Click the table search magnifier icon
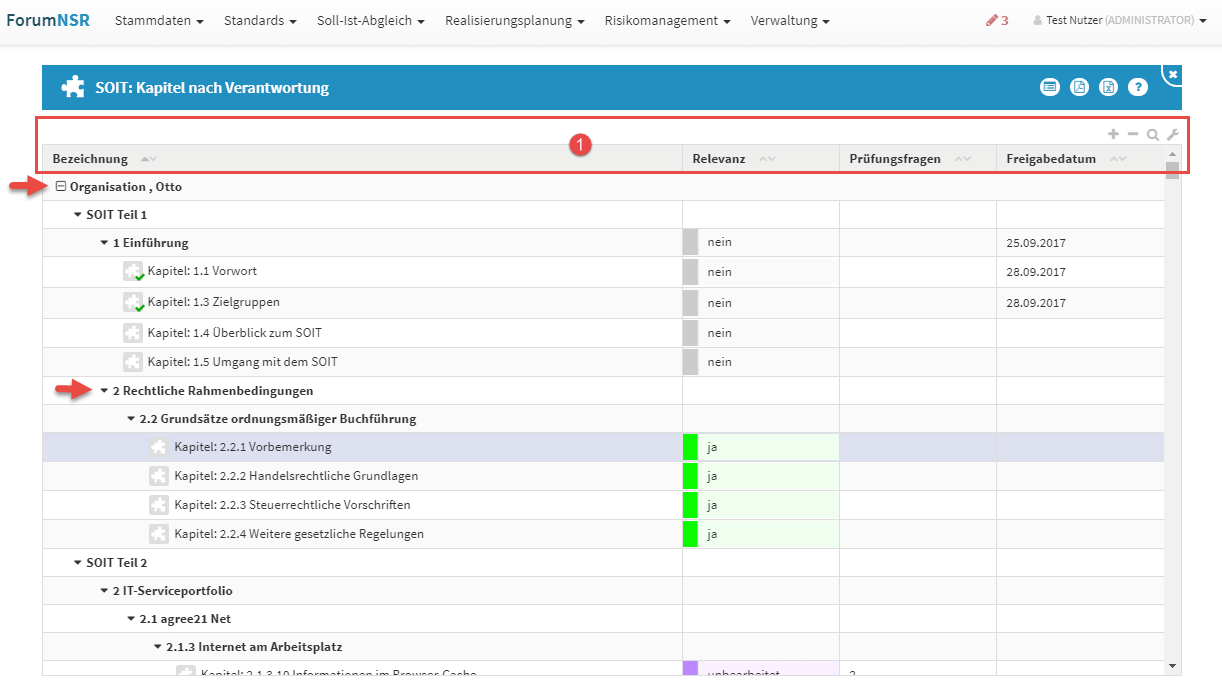Screen dimensions: 1222x693 click(1153, 135)
